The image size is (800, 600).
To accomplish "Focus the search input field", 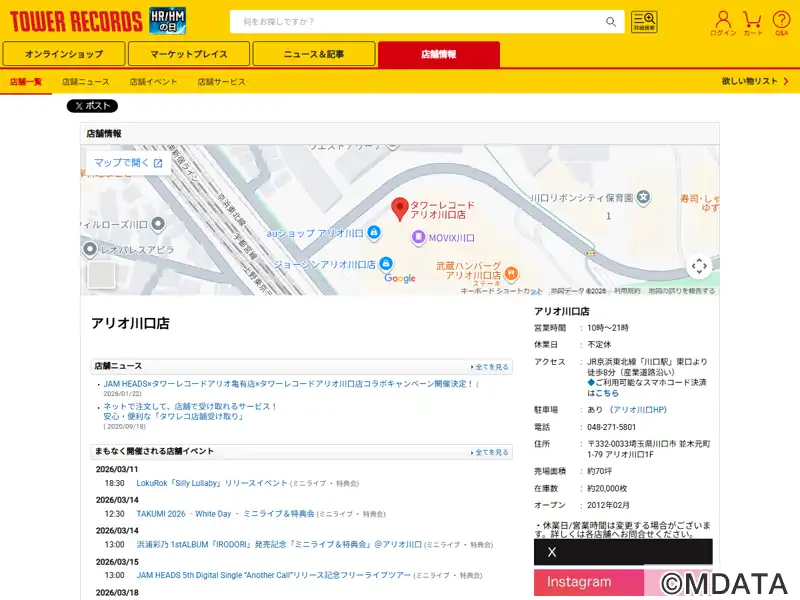I will [418, 21].
